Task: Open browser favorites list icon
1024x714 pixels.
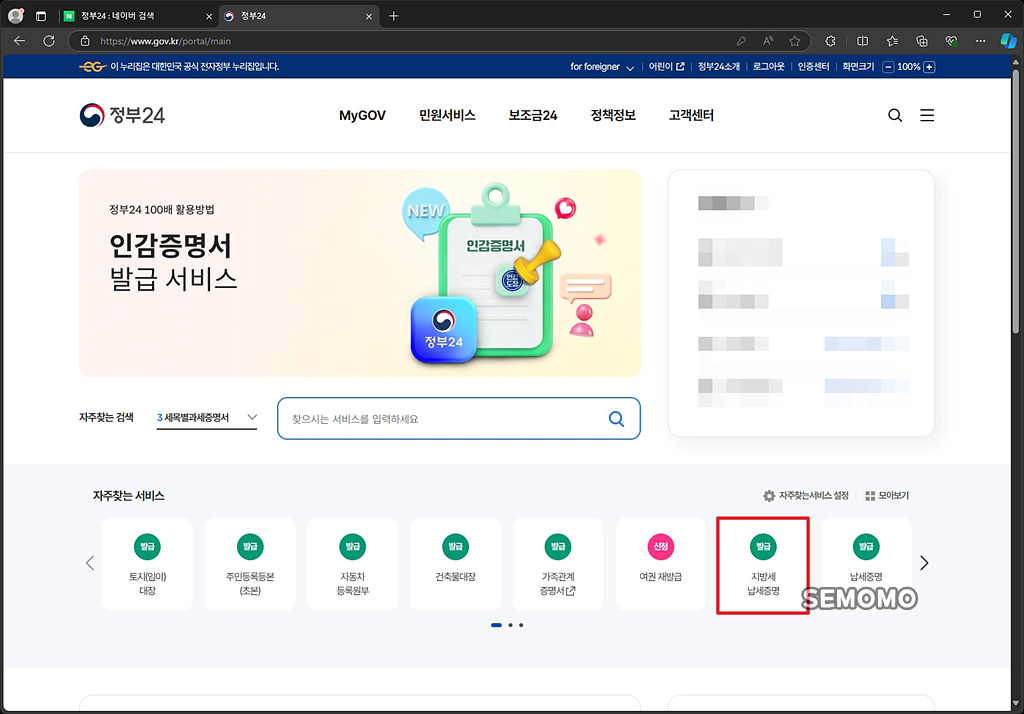Action: tap(892, 41)
